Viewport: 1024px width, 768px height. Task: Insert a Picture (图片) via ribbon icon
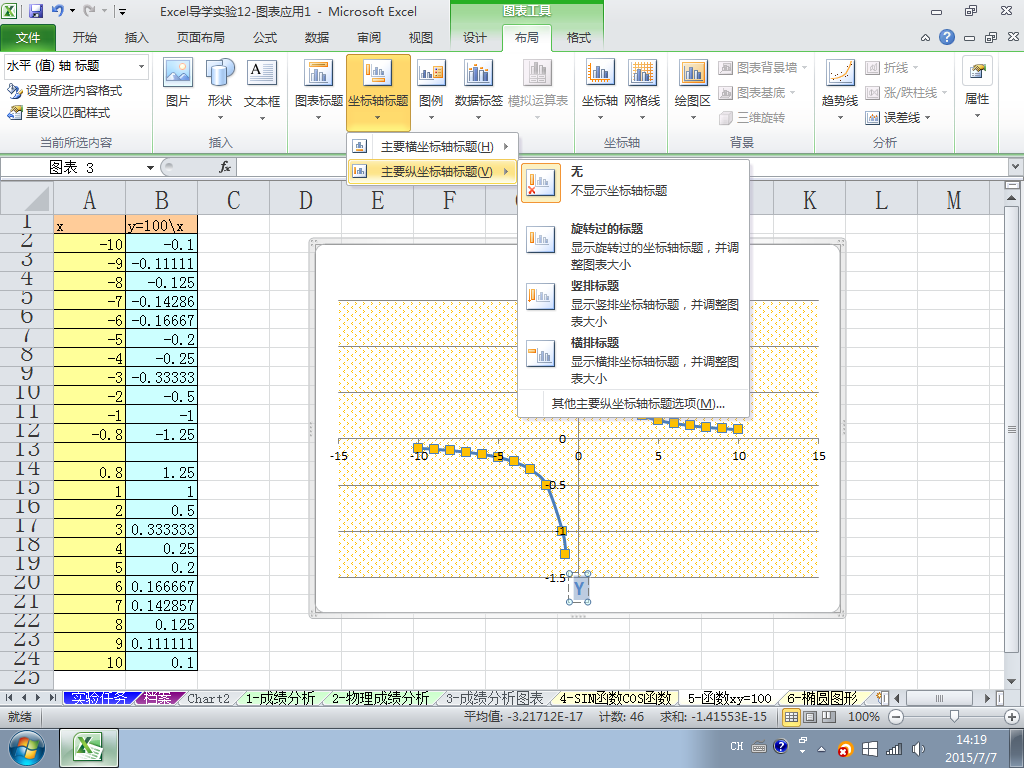(178, 83)
